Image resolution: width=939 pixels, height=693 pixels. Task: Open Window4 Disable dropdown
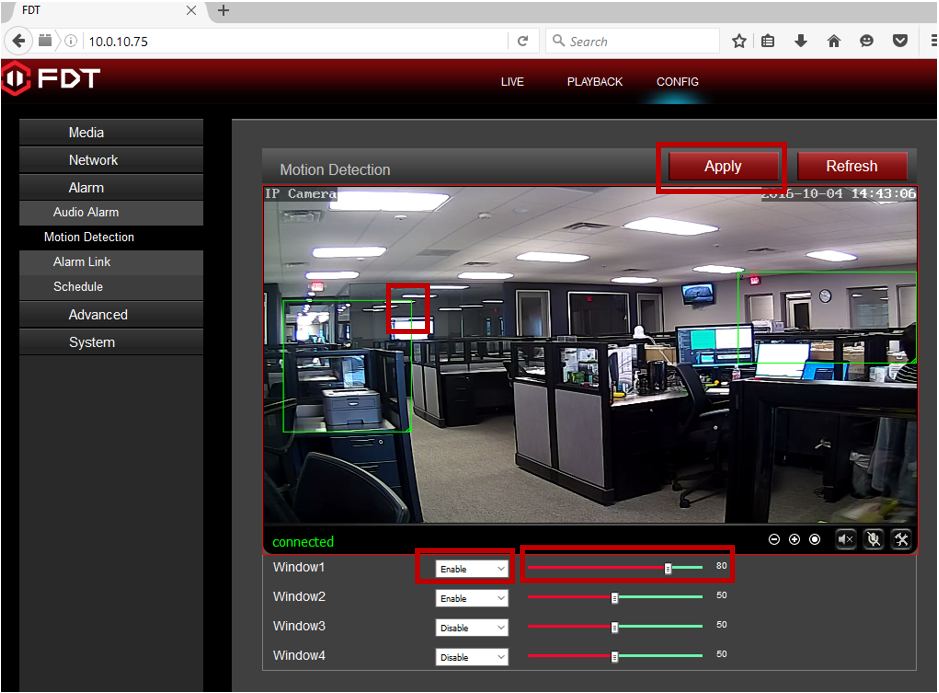coord(472,657)
